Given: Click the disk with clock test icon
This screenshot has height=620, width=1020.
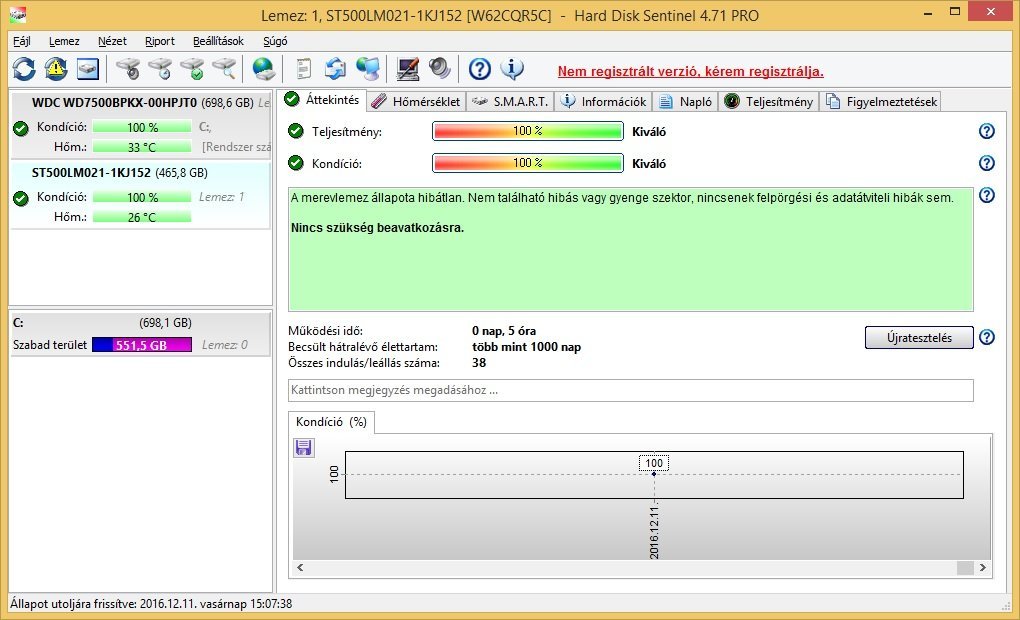Looking at the screenshot, I should point(160,69).
